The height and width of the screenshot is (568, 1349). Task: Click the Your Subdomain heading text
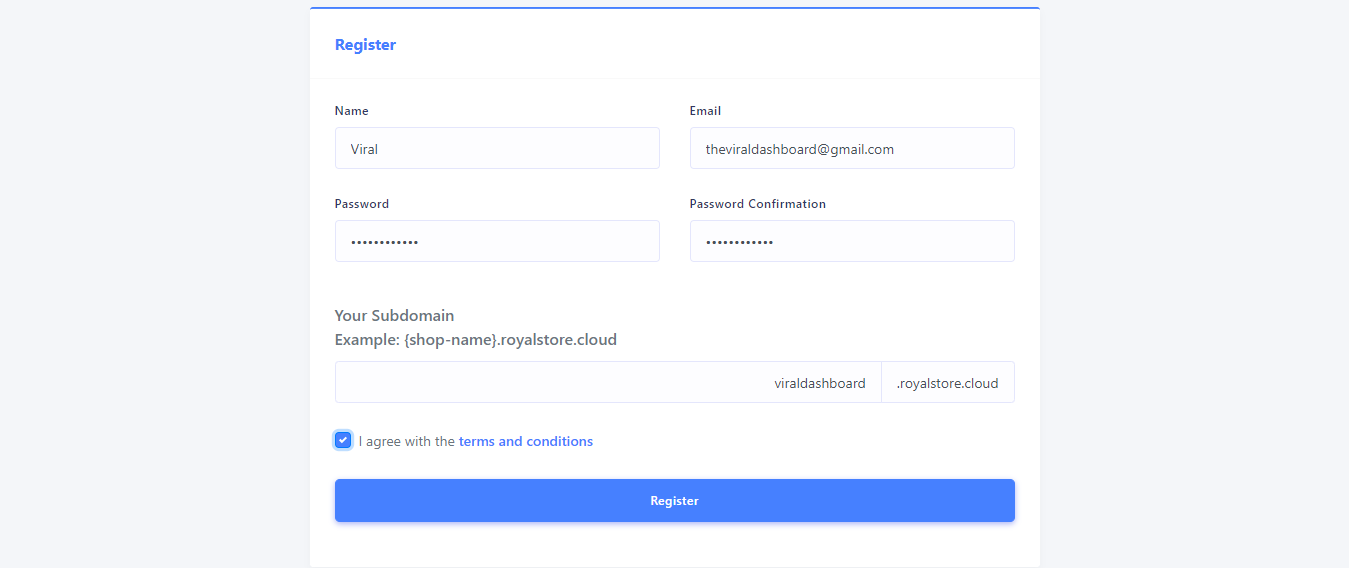[394, 316]
